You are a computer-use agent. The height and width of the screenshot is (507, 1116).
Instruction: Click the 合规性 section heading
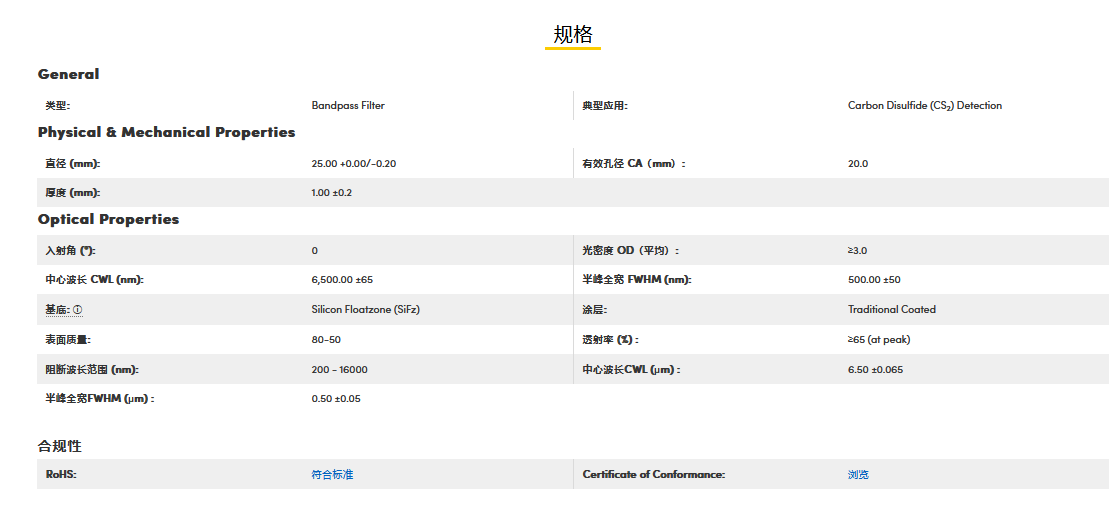pos(59,446)
